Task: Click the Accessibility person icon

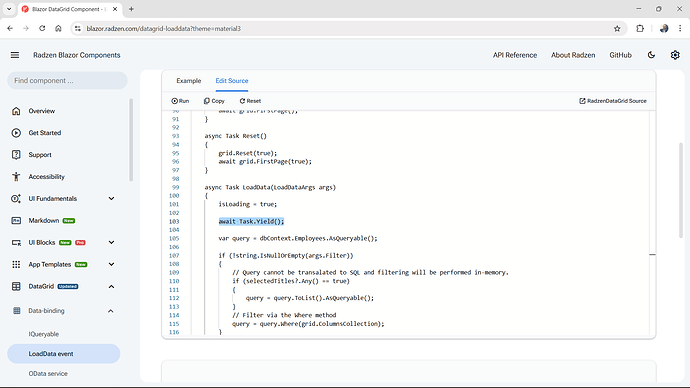Action: pyautogui.click(x=16, y=177)
